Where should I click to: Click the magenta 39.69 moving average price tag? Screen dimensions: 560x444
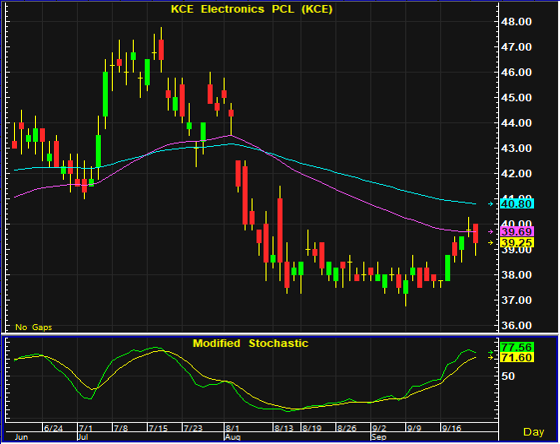pyautogui.click(x=517, y=231)
